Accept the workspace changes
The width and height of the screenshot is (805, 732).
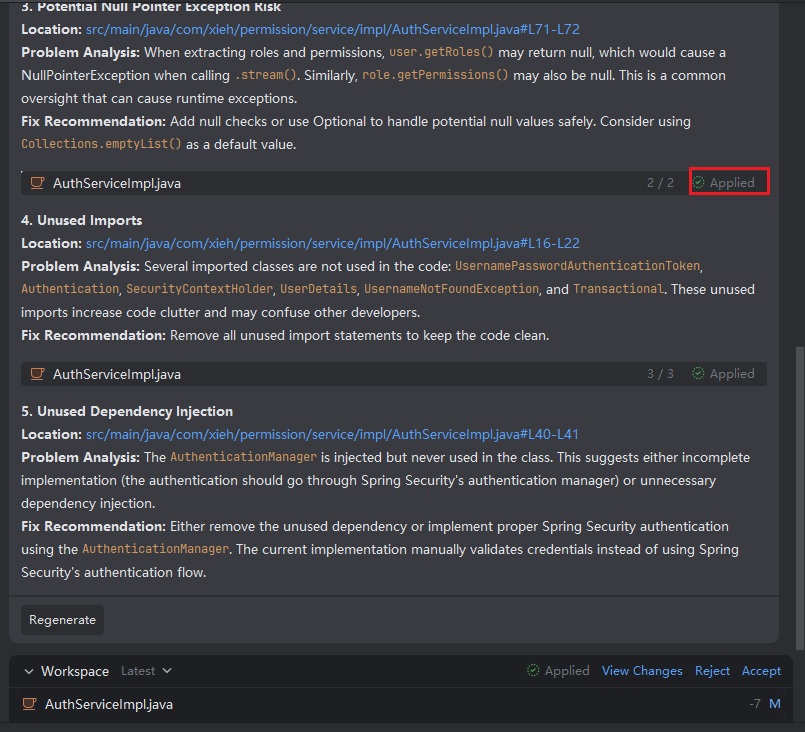point(761,671)
